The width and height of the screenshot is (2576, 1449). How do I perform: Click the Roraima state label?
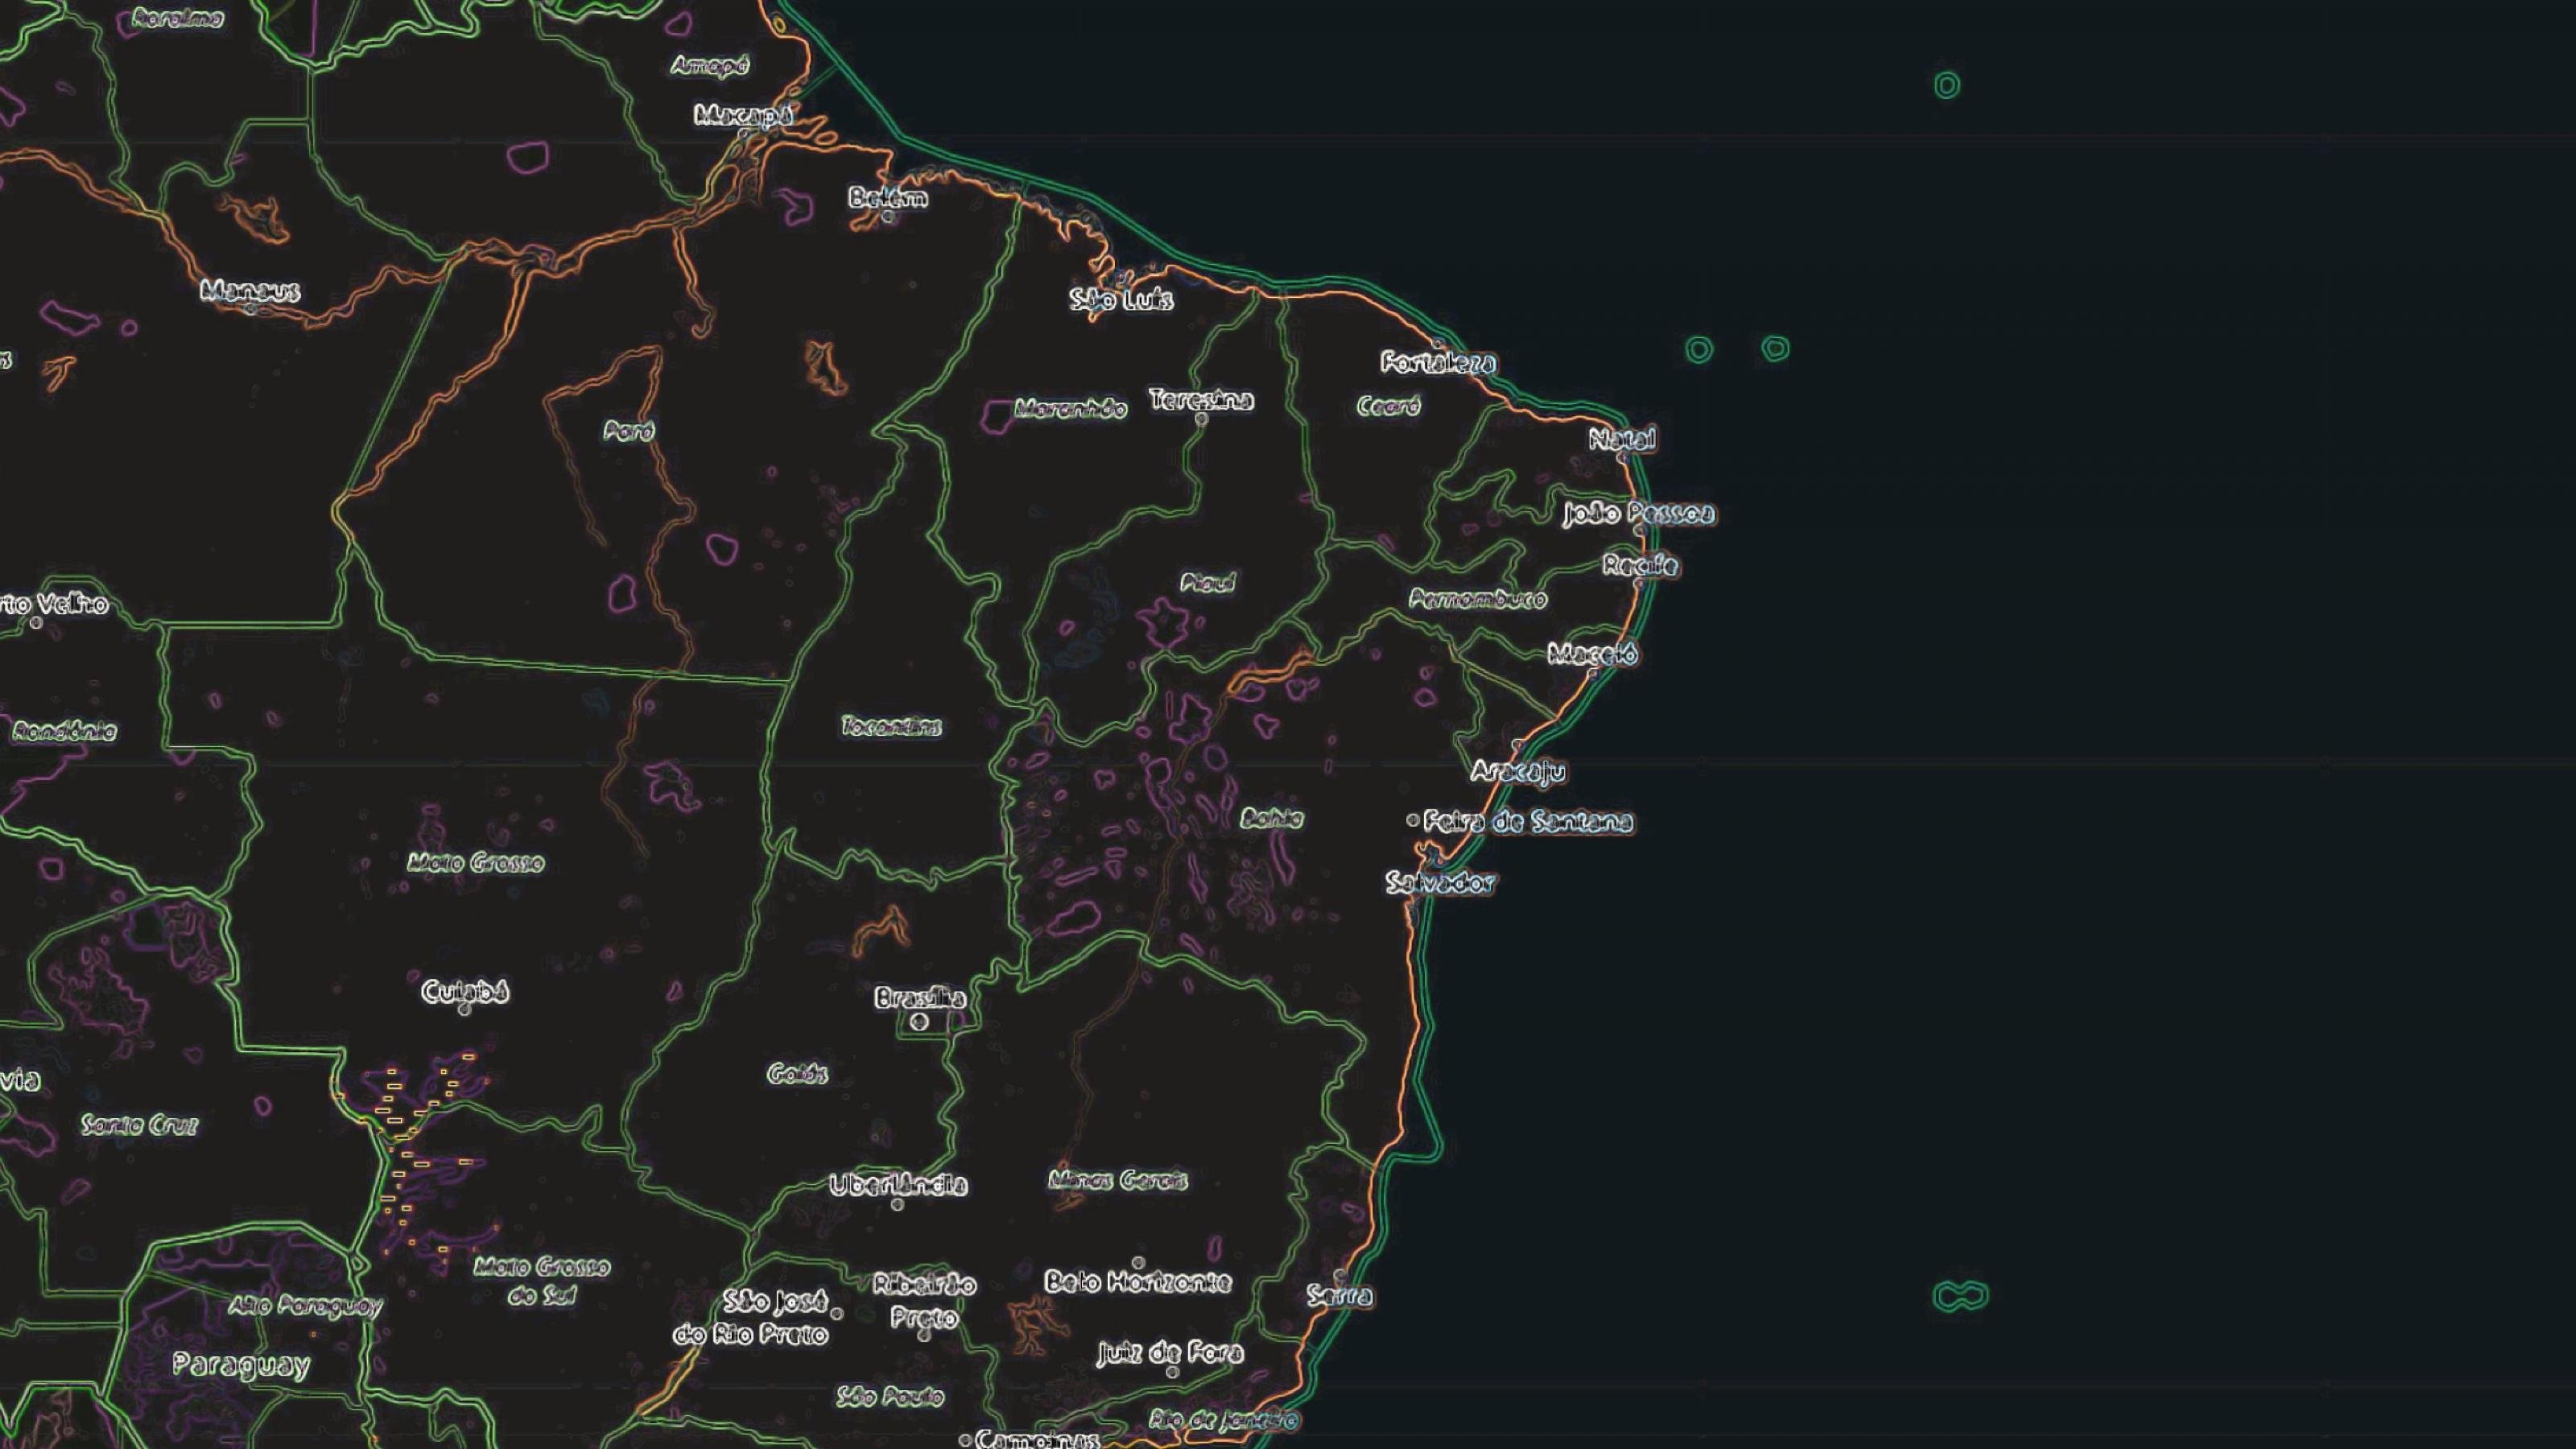coord(178,18)
